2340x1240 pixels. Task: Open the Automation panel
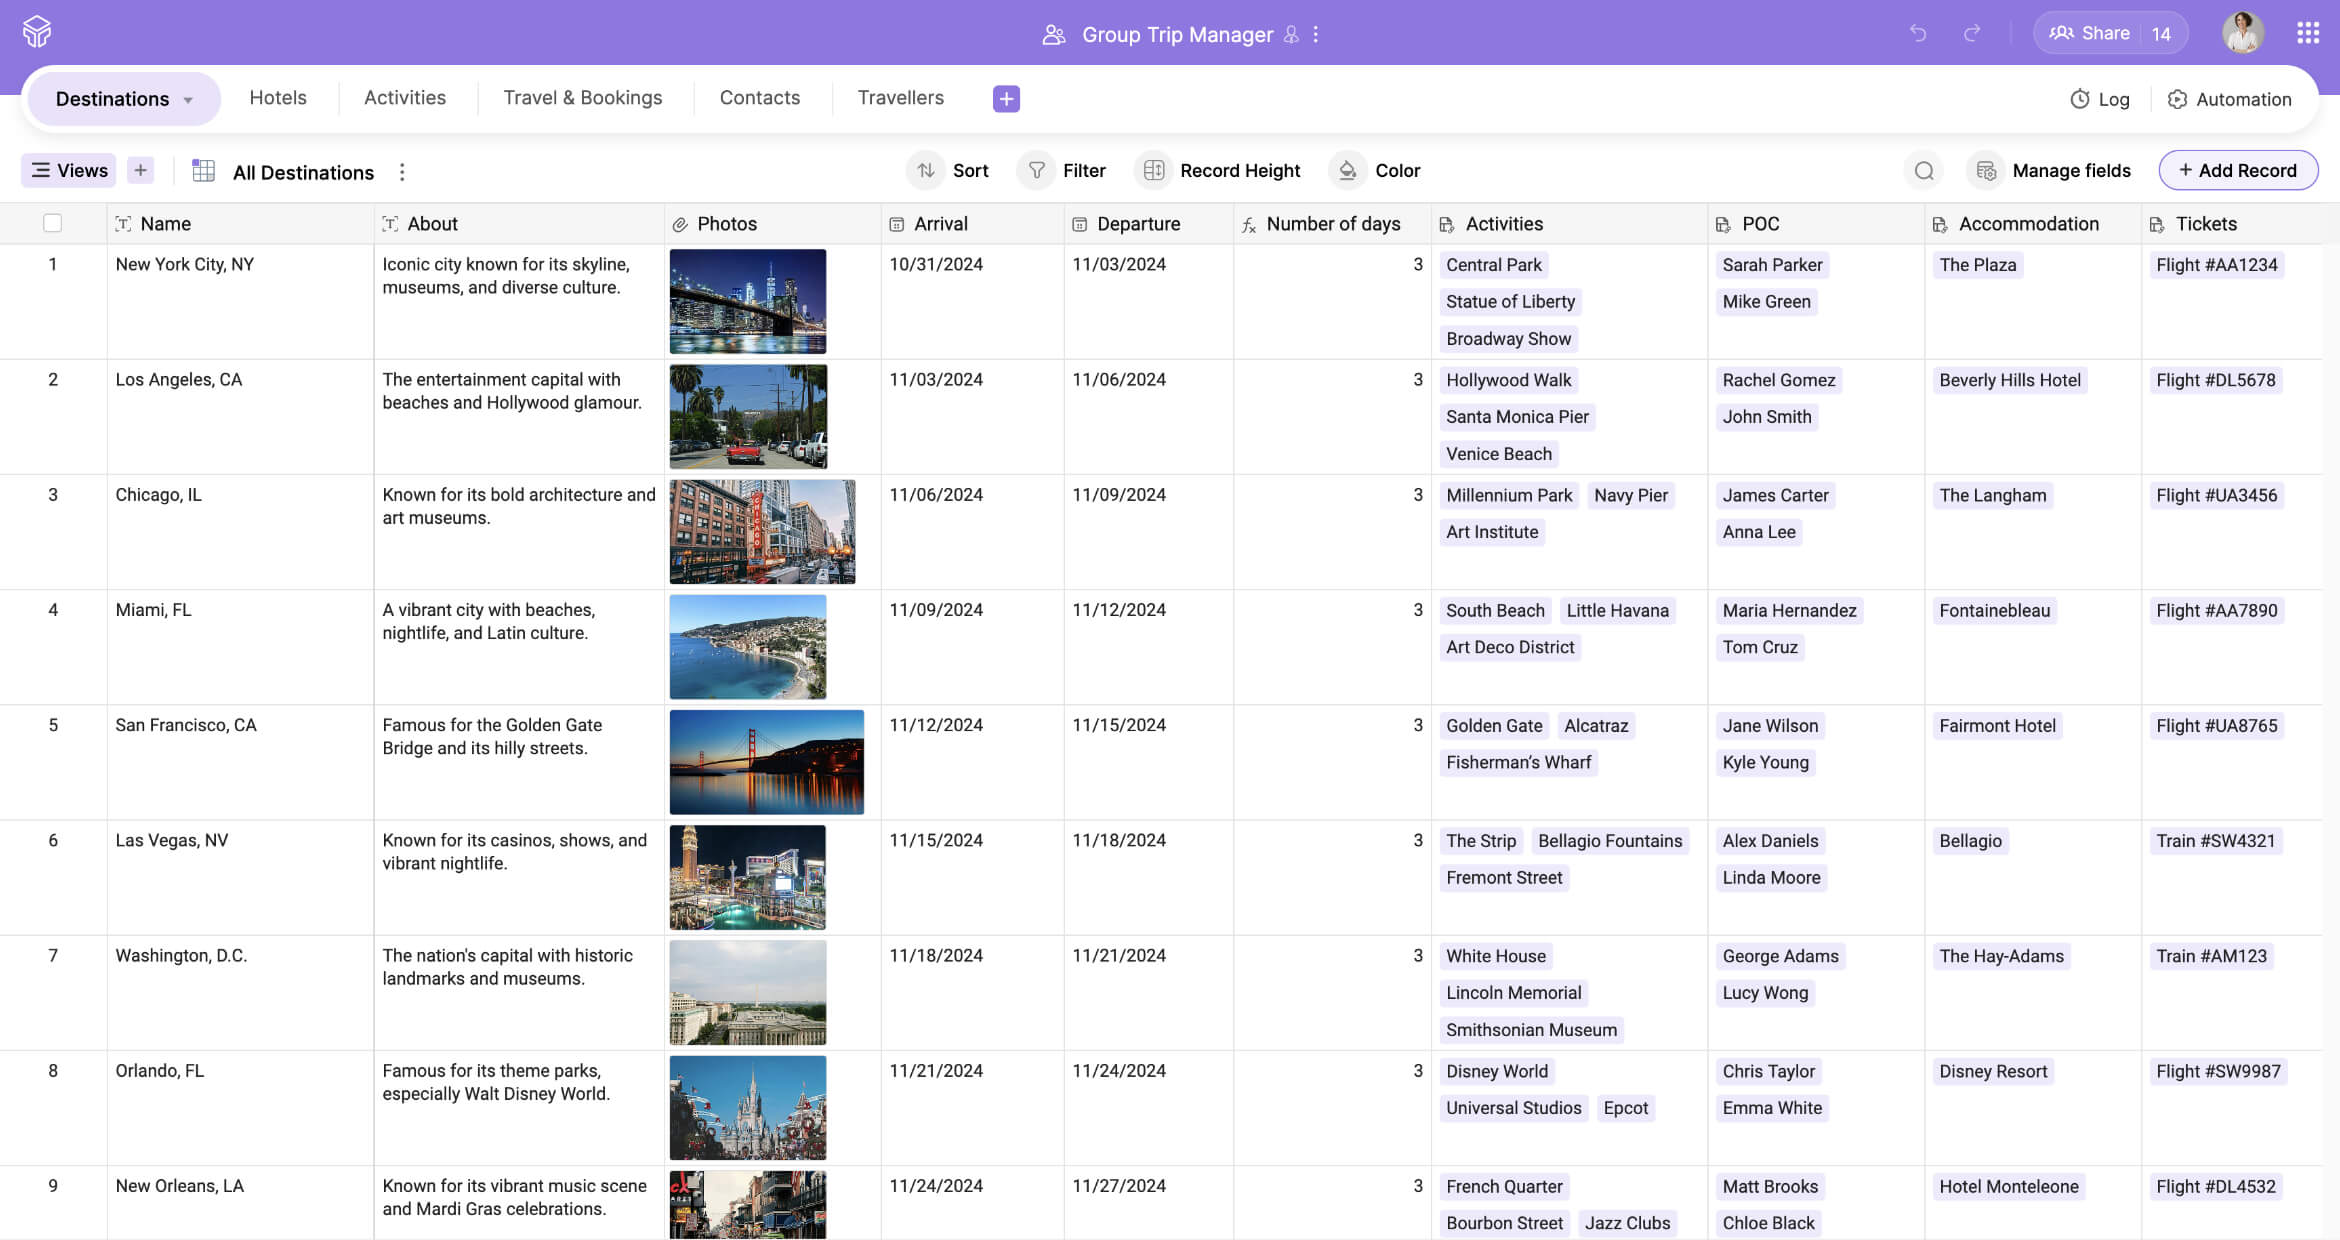pyautogui.click(x=2229, y=99)
